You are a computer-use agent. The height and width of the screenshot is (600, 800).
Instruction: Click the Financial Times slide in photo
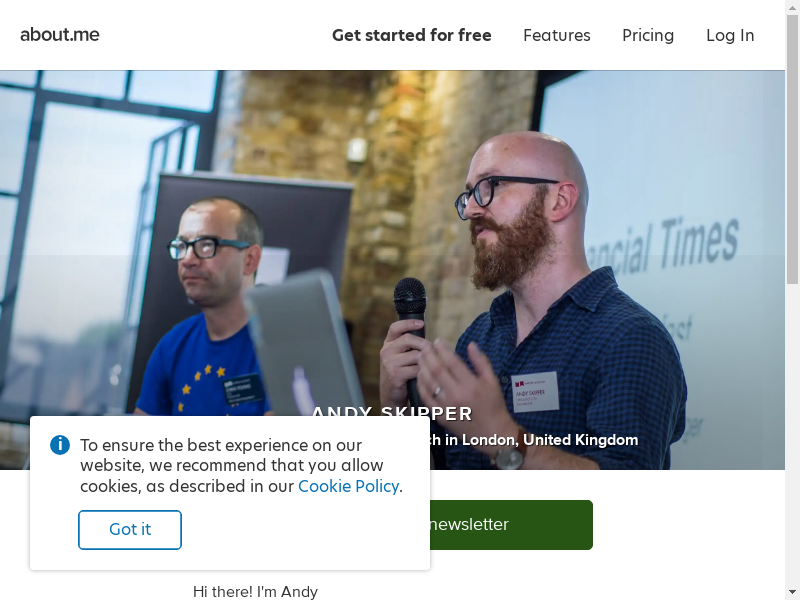click(663, 245)
